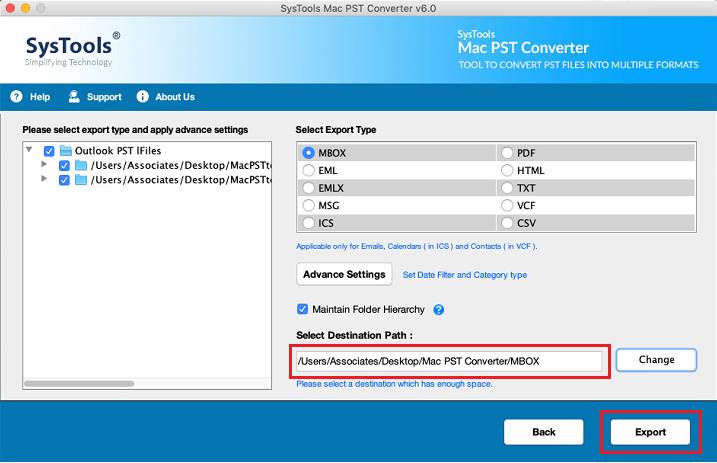Click the Support person icon

point(74,96)
